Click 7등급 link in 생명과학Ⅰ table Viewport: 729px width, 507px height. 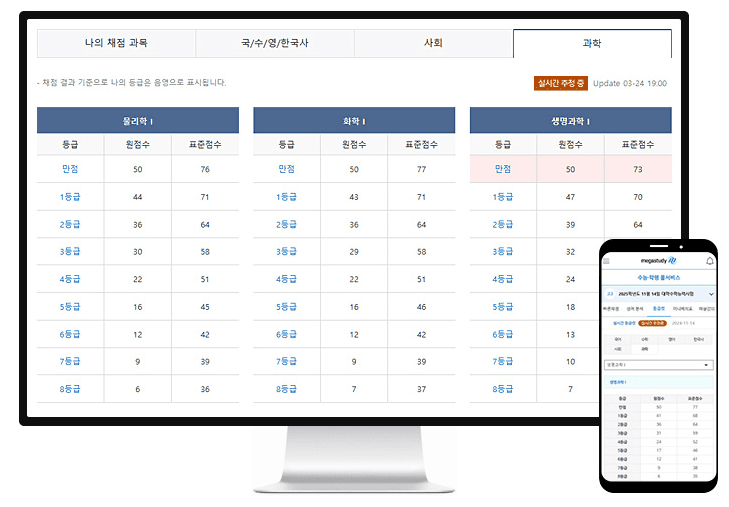click(x=503, y=362)
